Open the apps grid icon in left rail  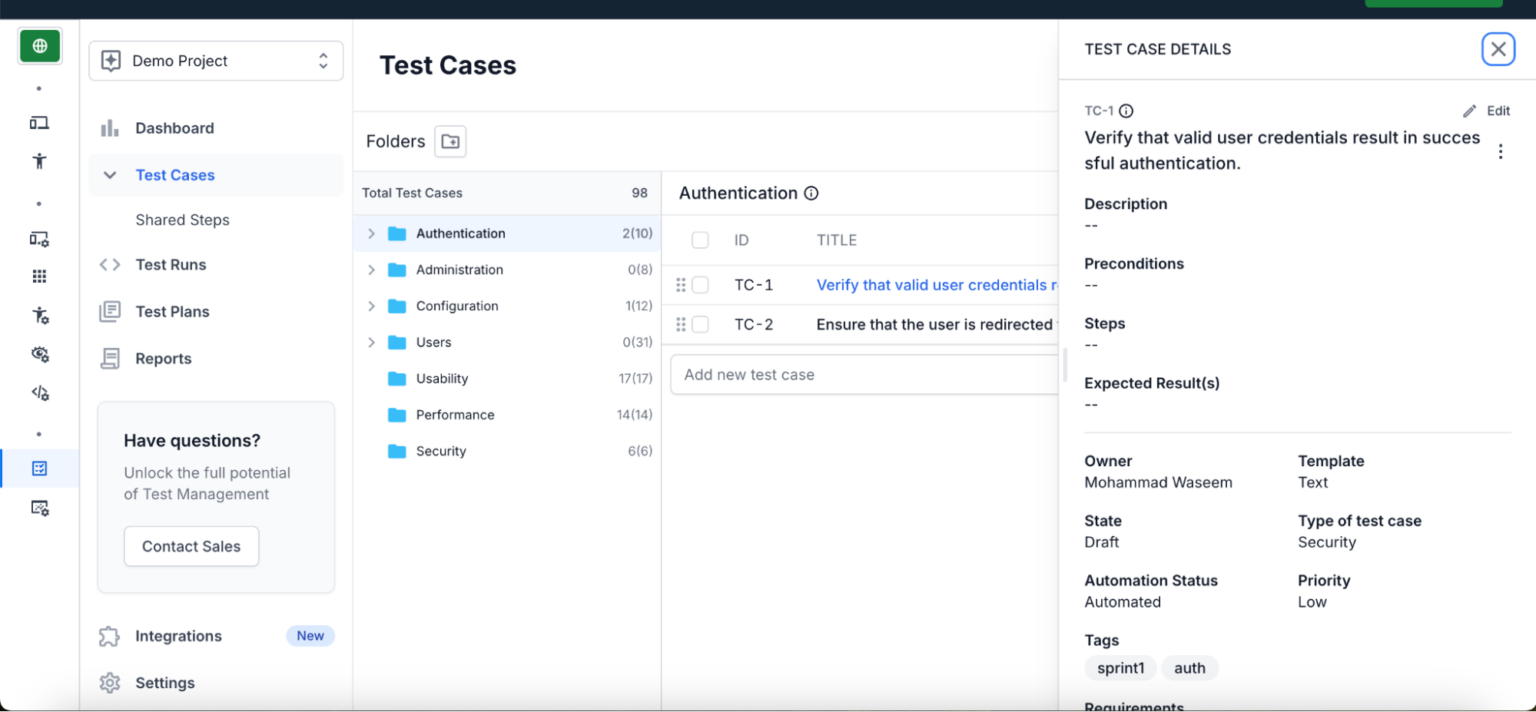pos(39,276)
